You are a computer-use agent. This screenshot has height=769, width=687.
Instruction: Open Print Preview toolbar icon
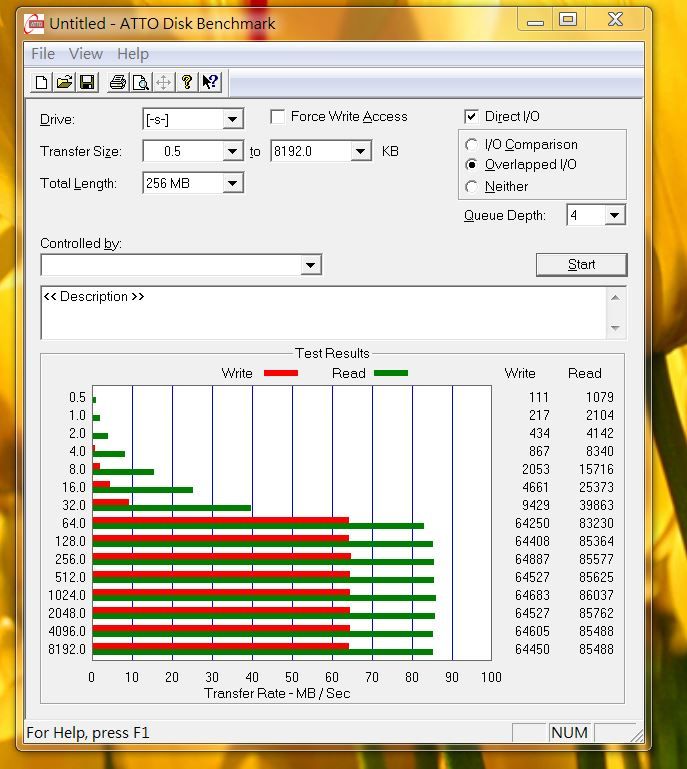click(141, 82)
